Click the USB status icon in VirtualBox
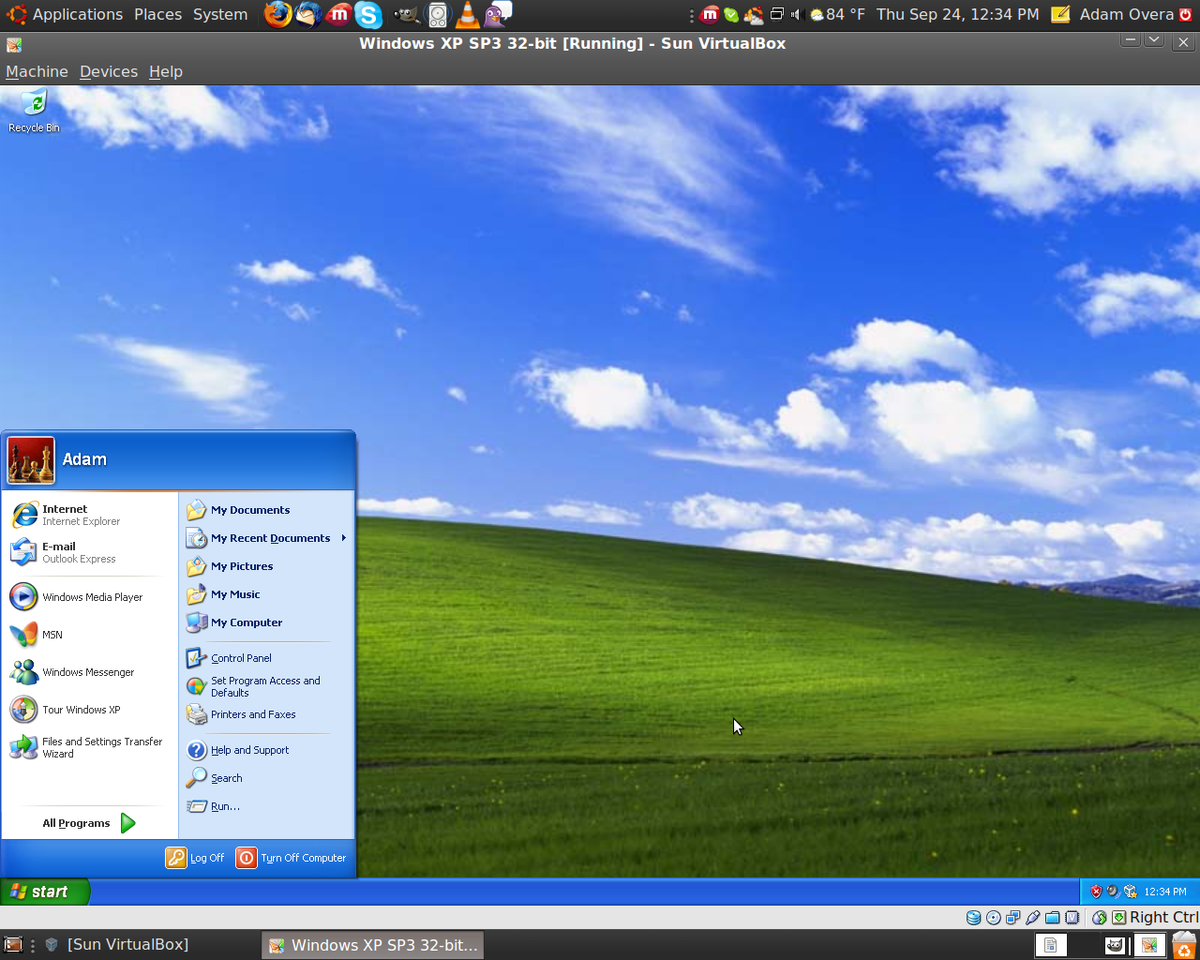 [1033, 917]
